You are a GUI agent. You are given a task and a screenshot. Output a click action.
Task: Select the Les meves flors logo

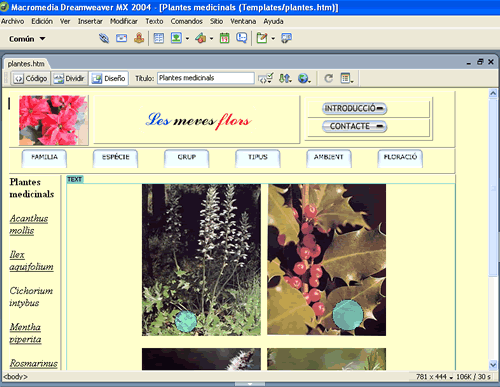pos(198,120)
